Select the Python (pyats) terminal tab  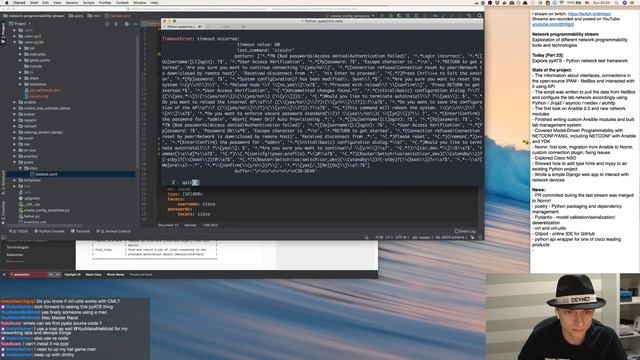coord(181,27)
